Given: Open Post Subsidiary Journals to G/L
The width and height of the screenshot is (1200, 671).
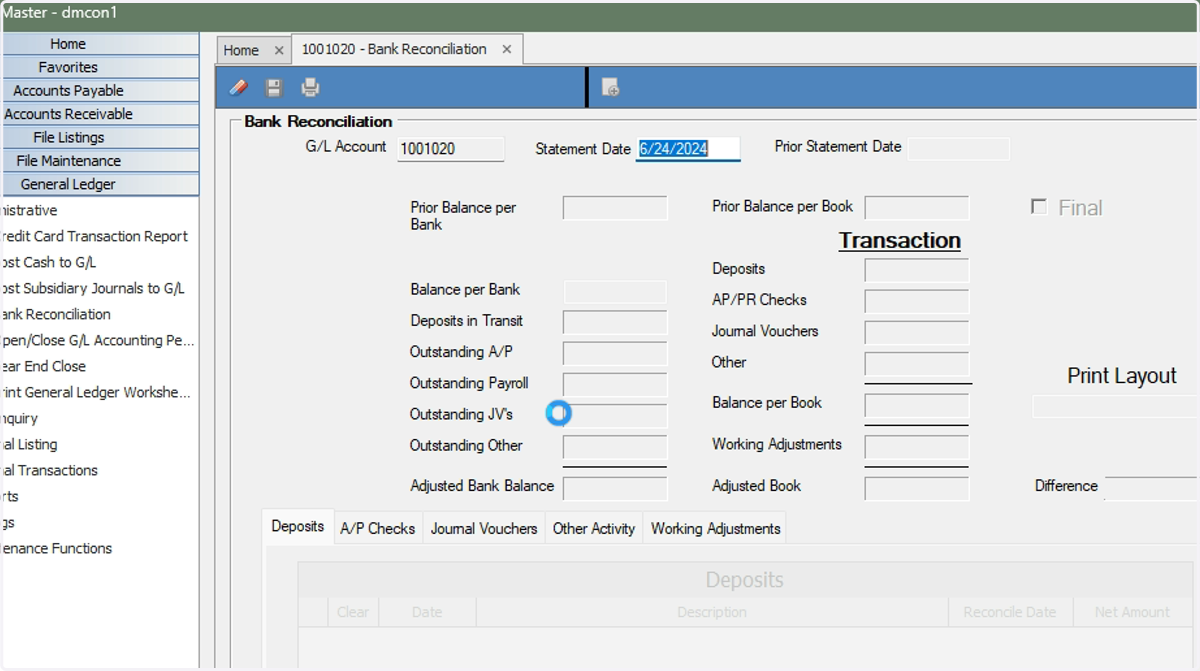Looking at the screenshot, I should click(x=93, y=288).
